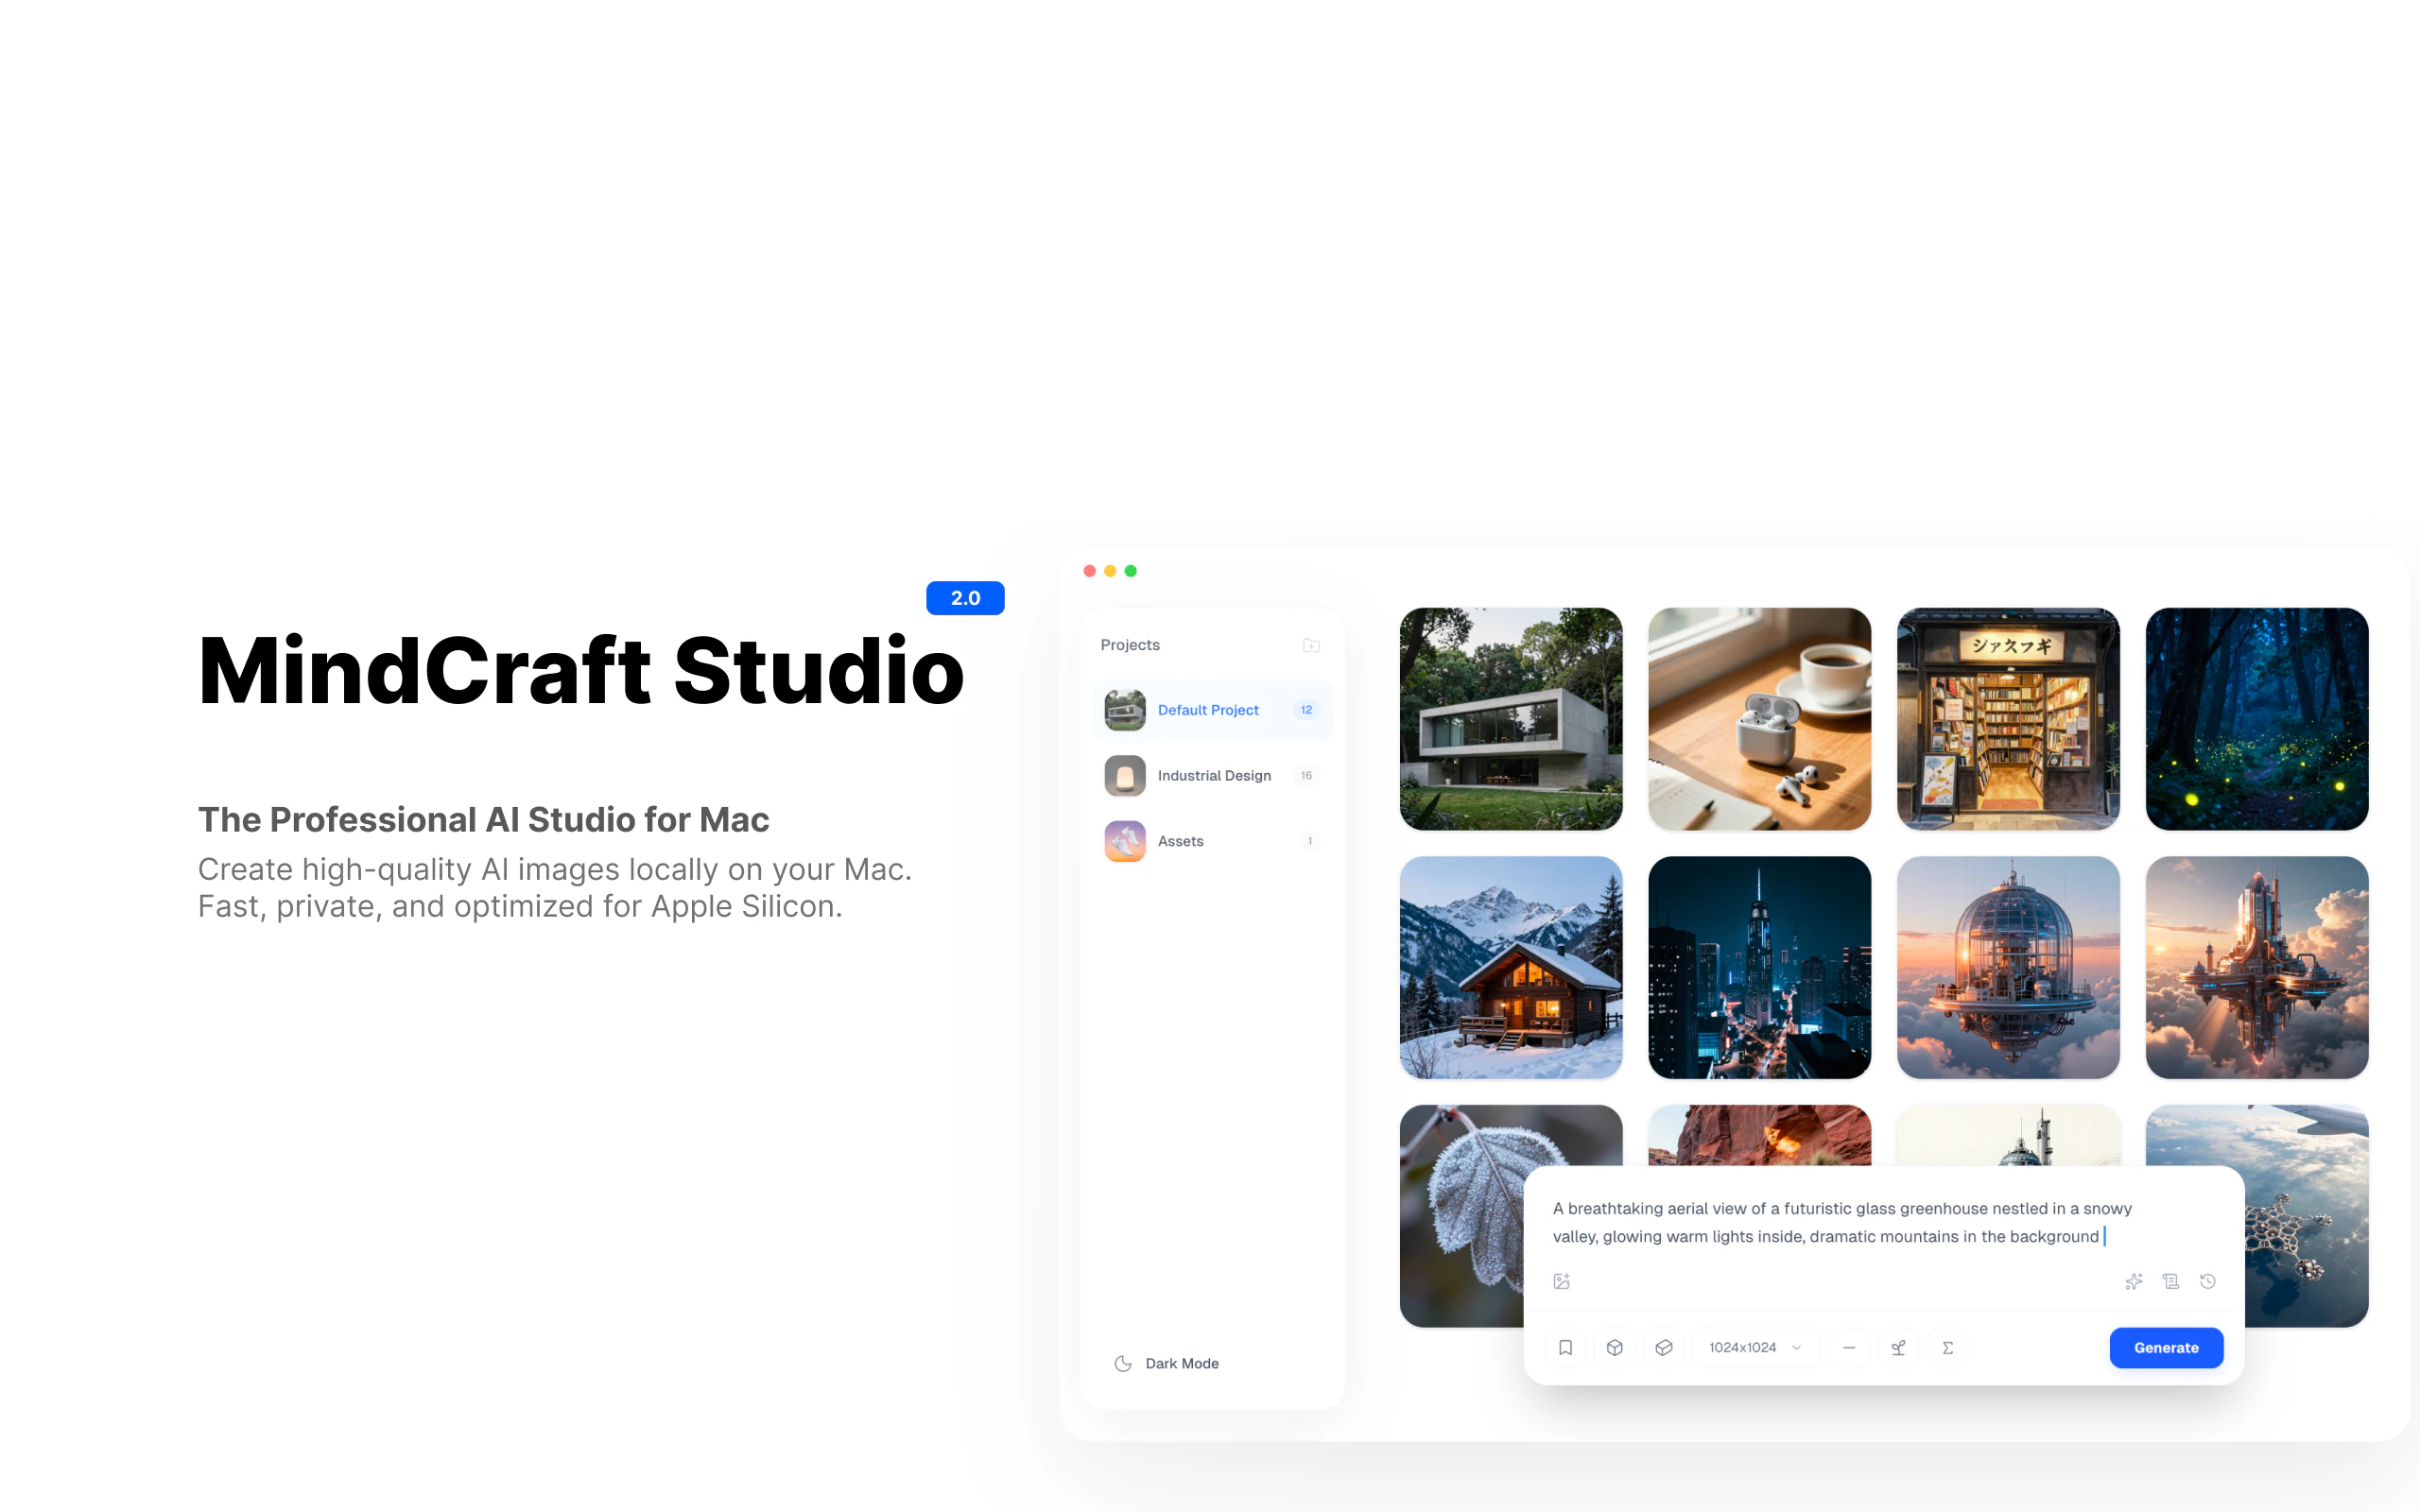Open the Japanese bookstore thumbnail
Viewport: 2420px width, 1512px height.
tap(2008, 719)
